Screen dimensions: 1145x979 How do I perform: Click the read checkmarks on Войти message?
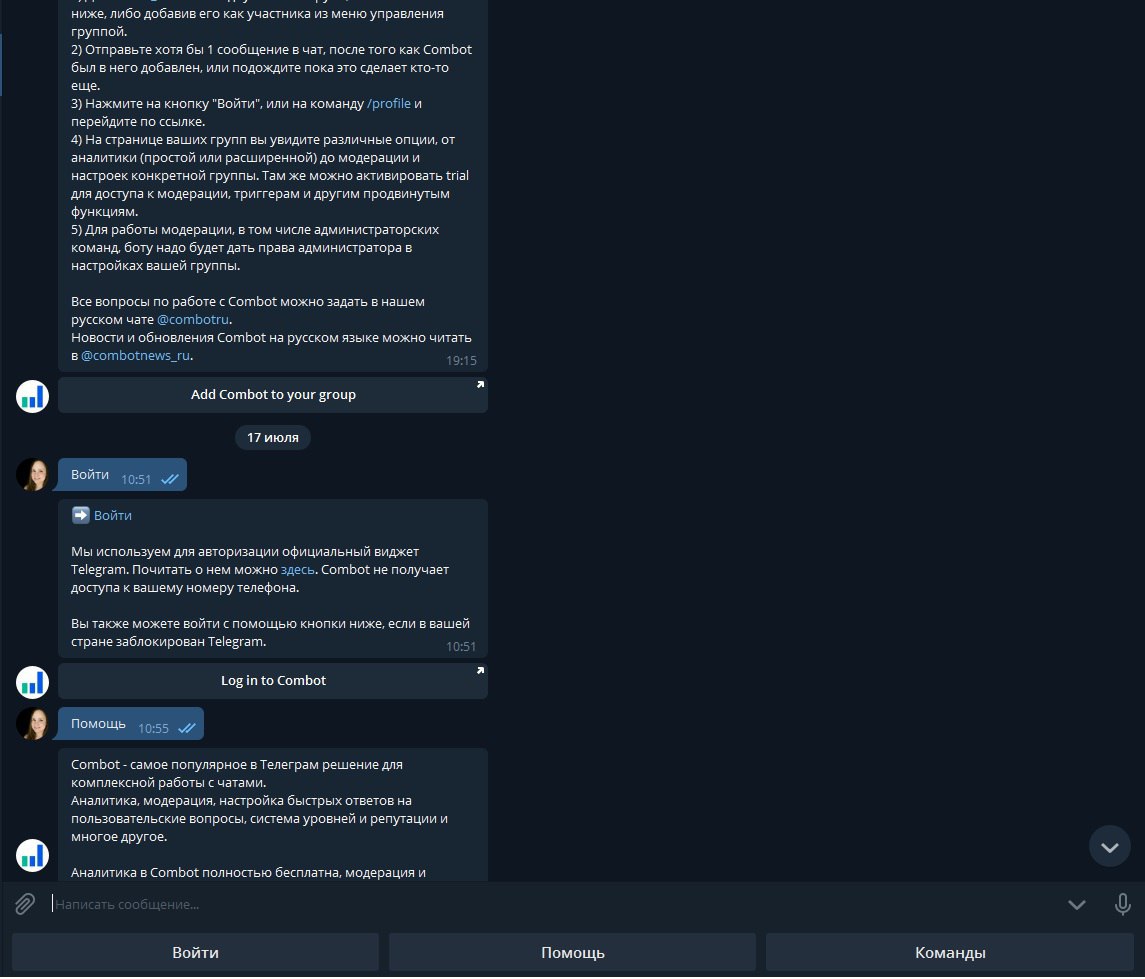pos(170,480)
